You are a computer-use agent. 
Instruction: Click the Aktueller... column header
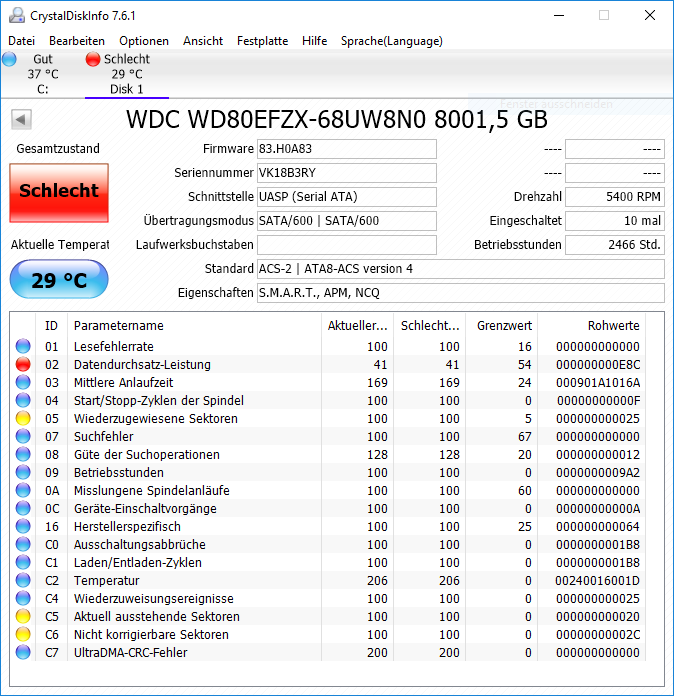(x=357, y=325)
